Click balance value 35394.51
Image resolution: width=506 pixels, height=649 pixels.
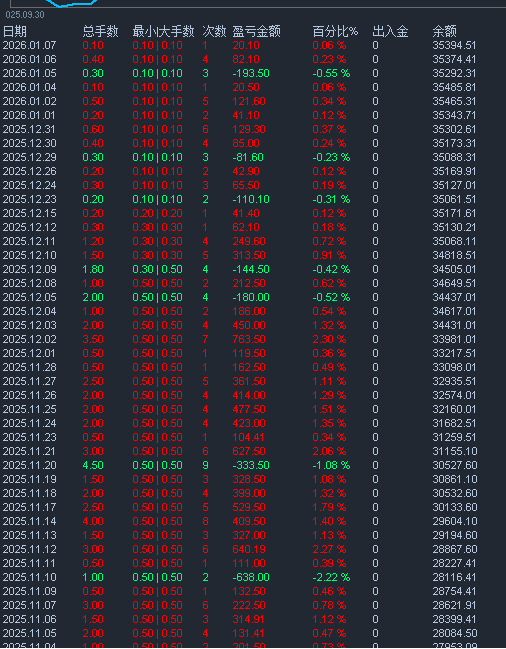[454, 45]
